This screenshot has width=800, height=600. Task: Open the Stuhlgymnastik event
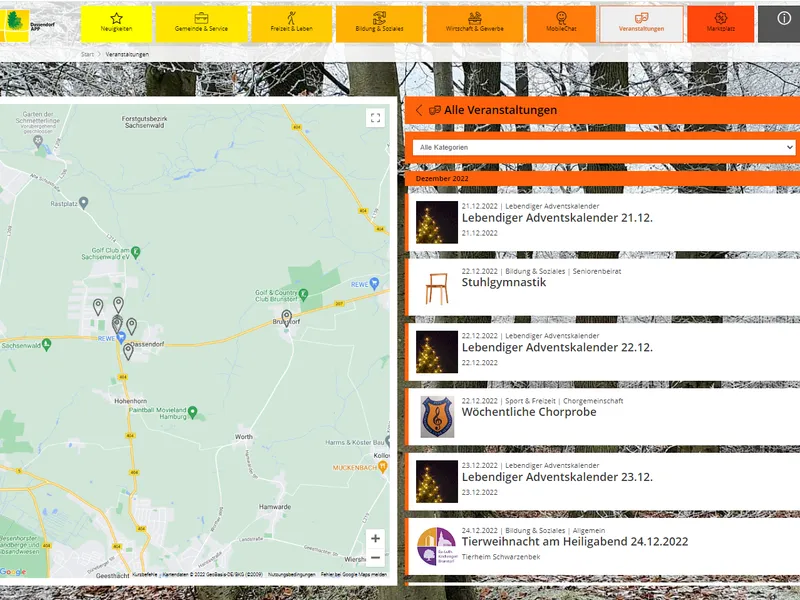click(x=604, y=287)
